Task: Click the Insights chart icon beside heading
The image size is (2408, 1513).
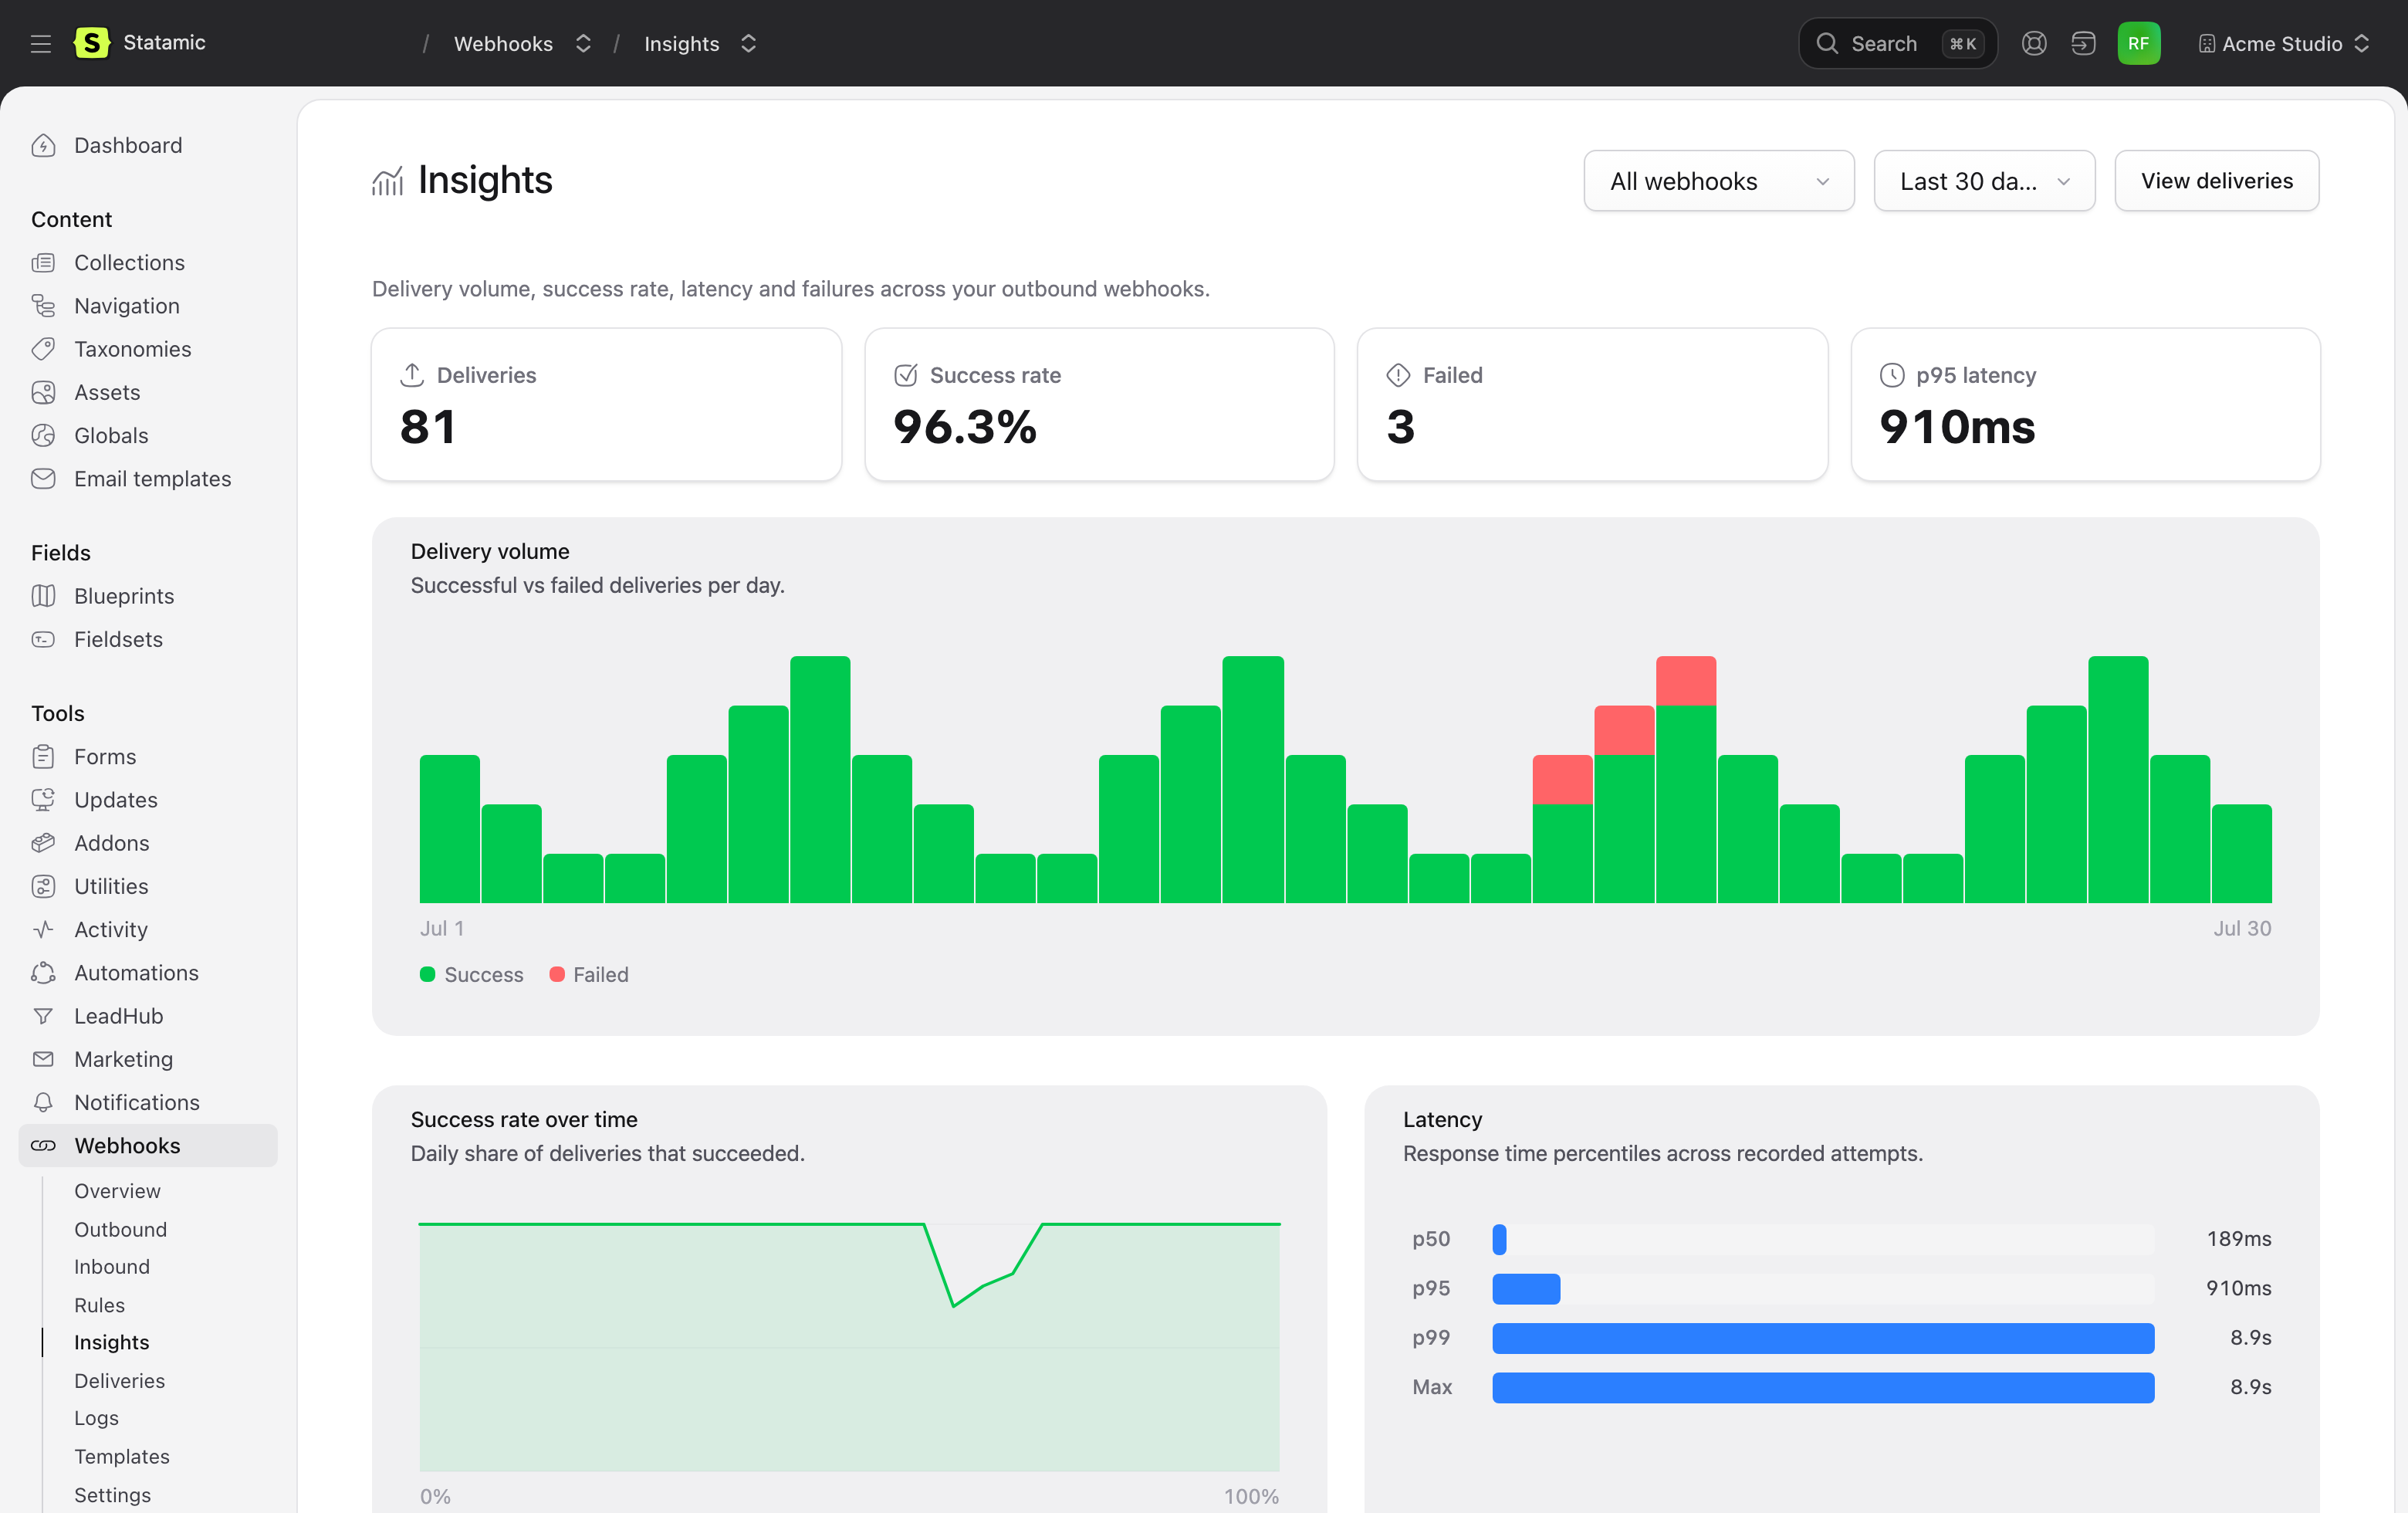Action: point(387,181)
